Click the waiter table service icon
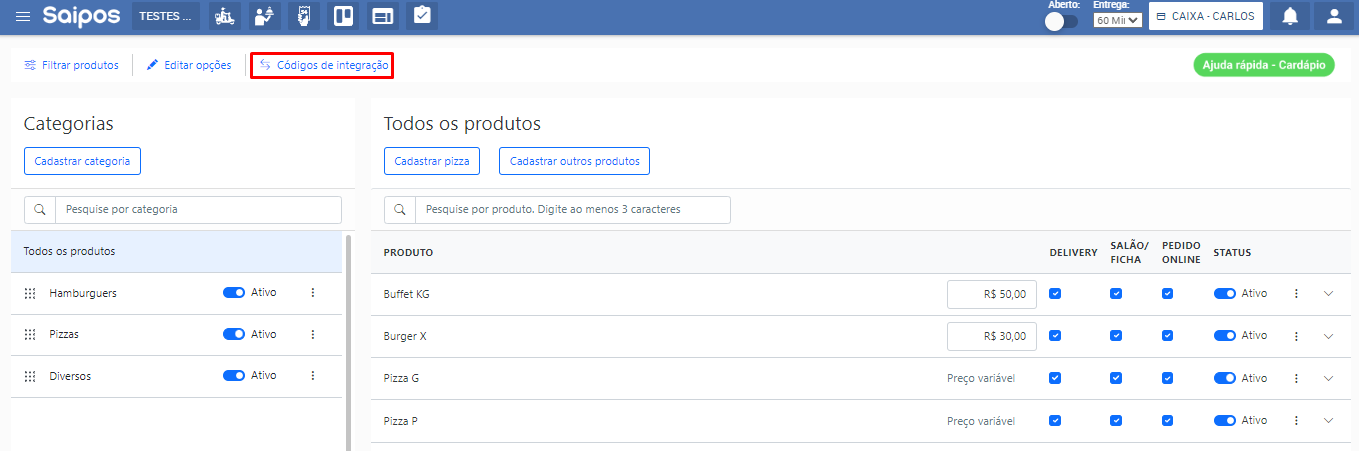1359x451 pixels. [x=264, y=16]
